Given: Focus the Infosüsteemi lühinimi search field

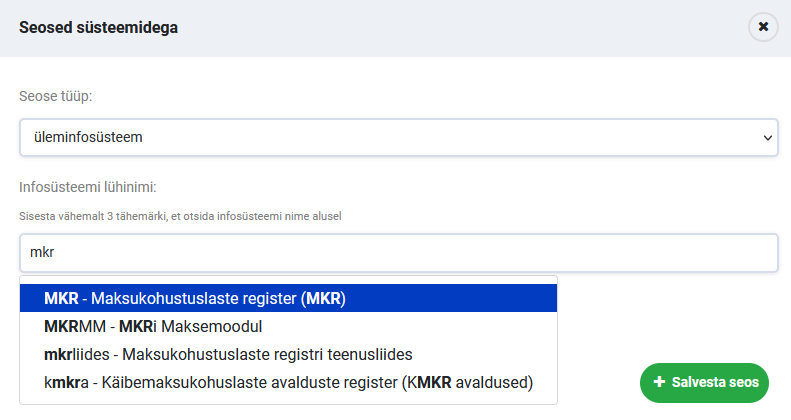Looking at the screenshot, I should click(398, 253).
